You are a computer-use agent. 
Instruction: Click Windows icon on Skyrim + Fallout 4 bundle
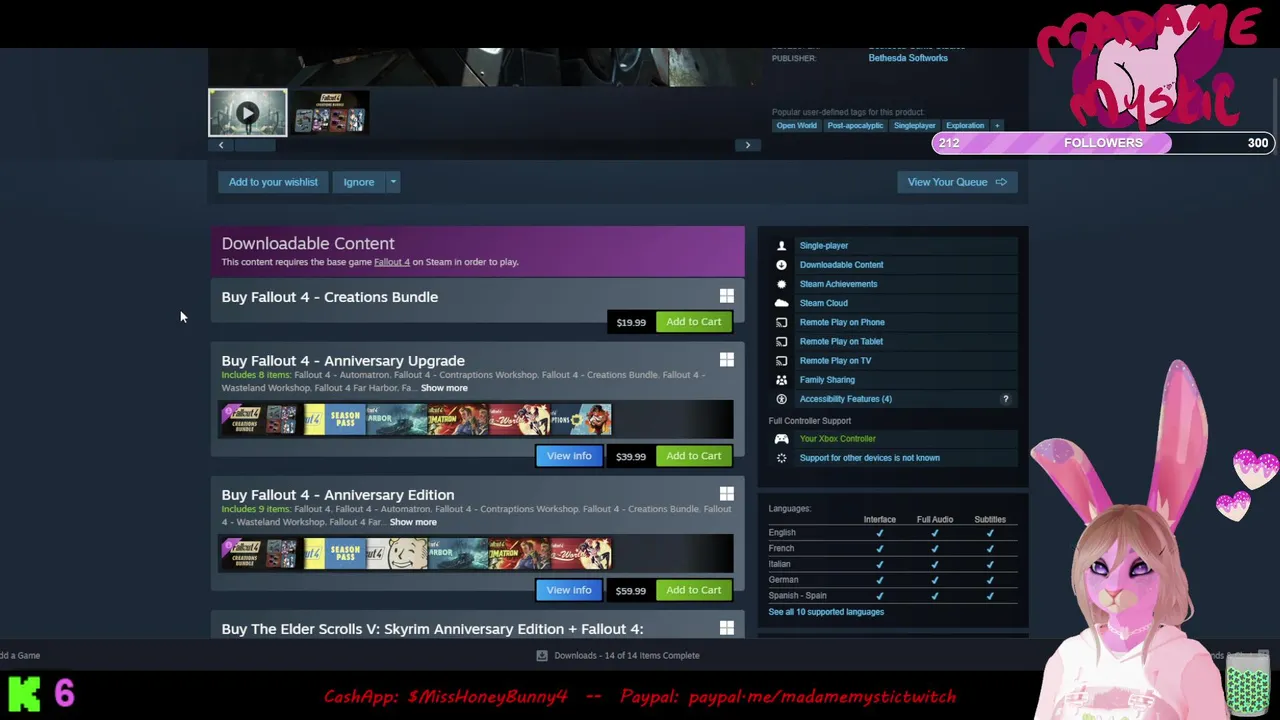click(727, 628)
